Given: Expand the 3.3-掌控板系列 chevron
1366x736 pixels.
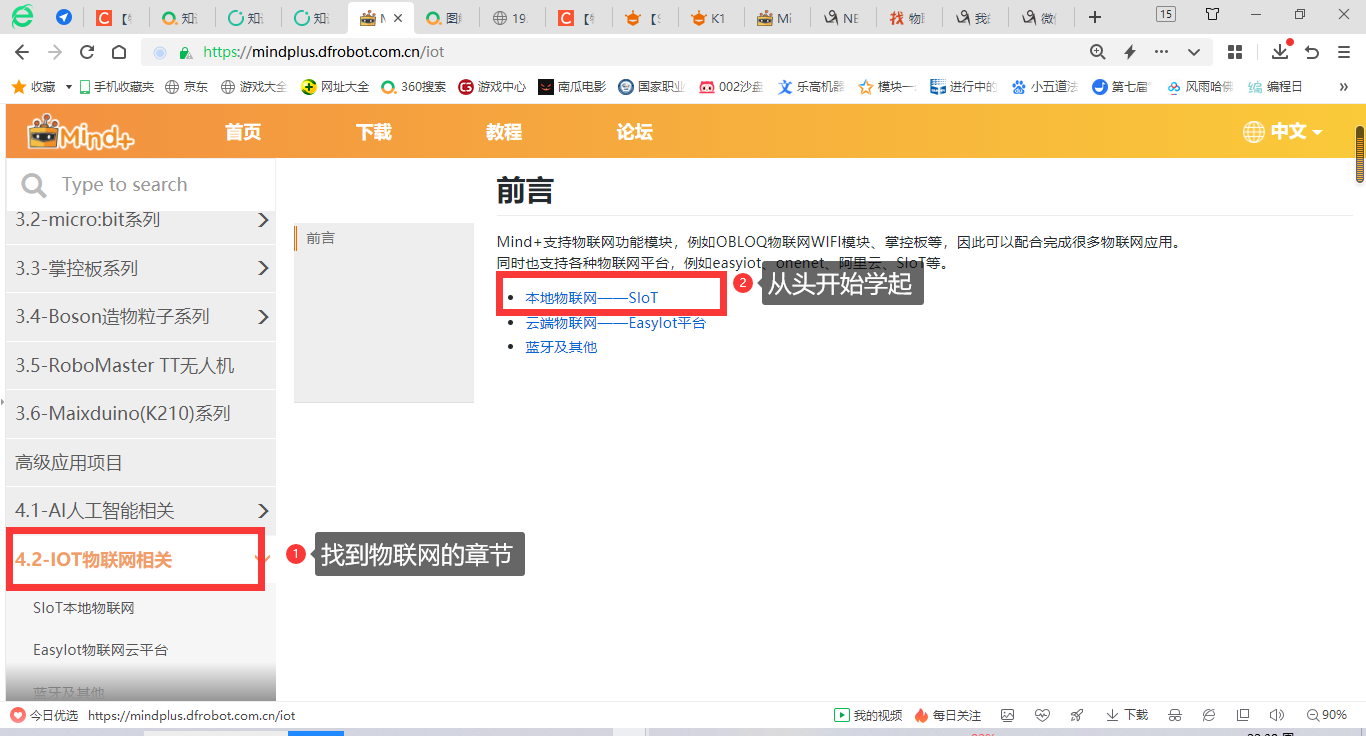Looking at the screenshot, I should tap(263, 268).
